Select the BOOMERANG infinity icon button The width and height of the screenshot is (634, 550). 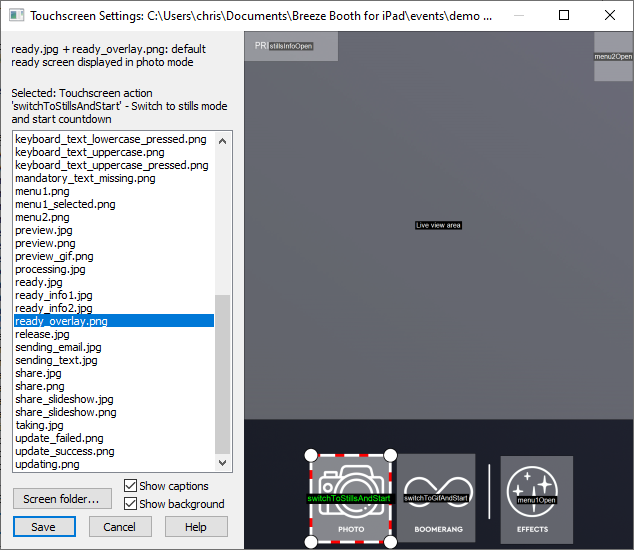(437, 498)
